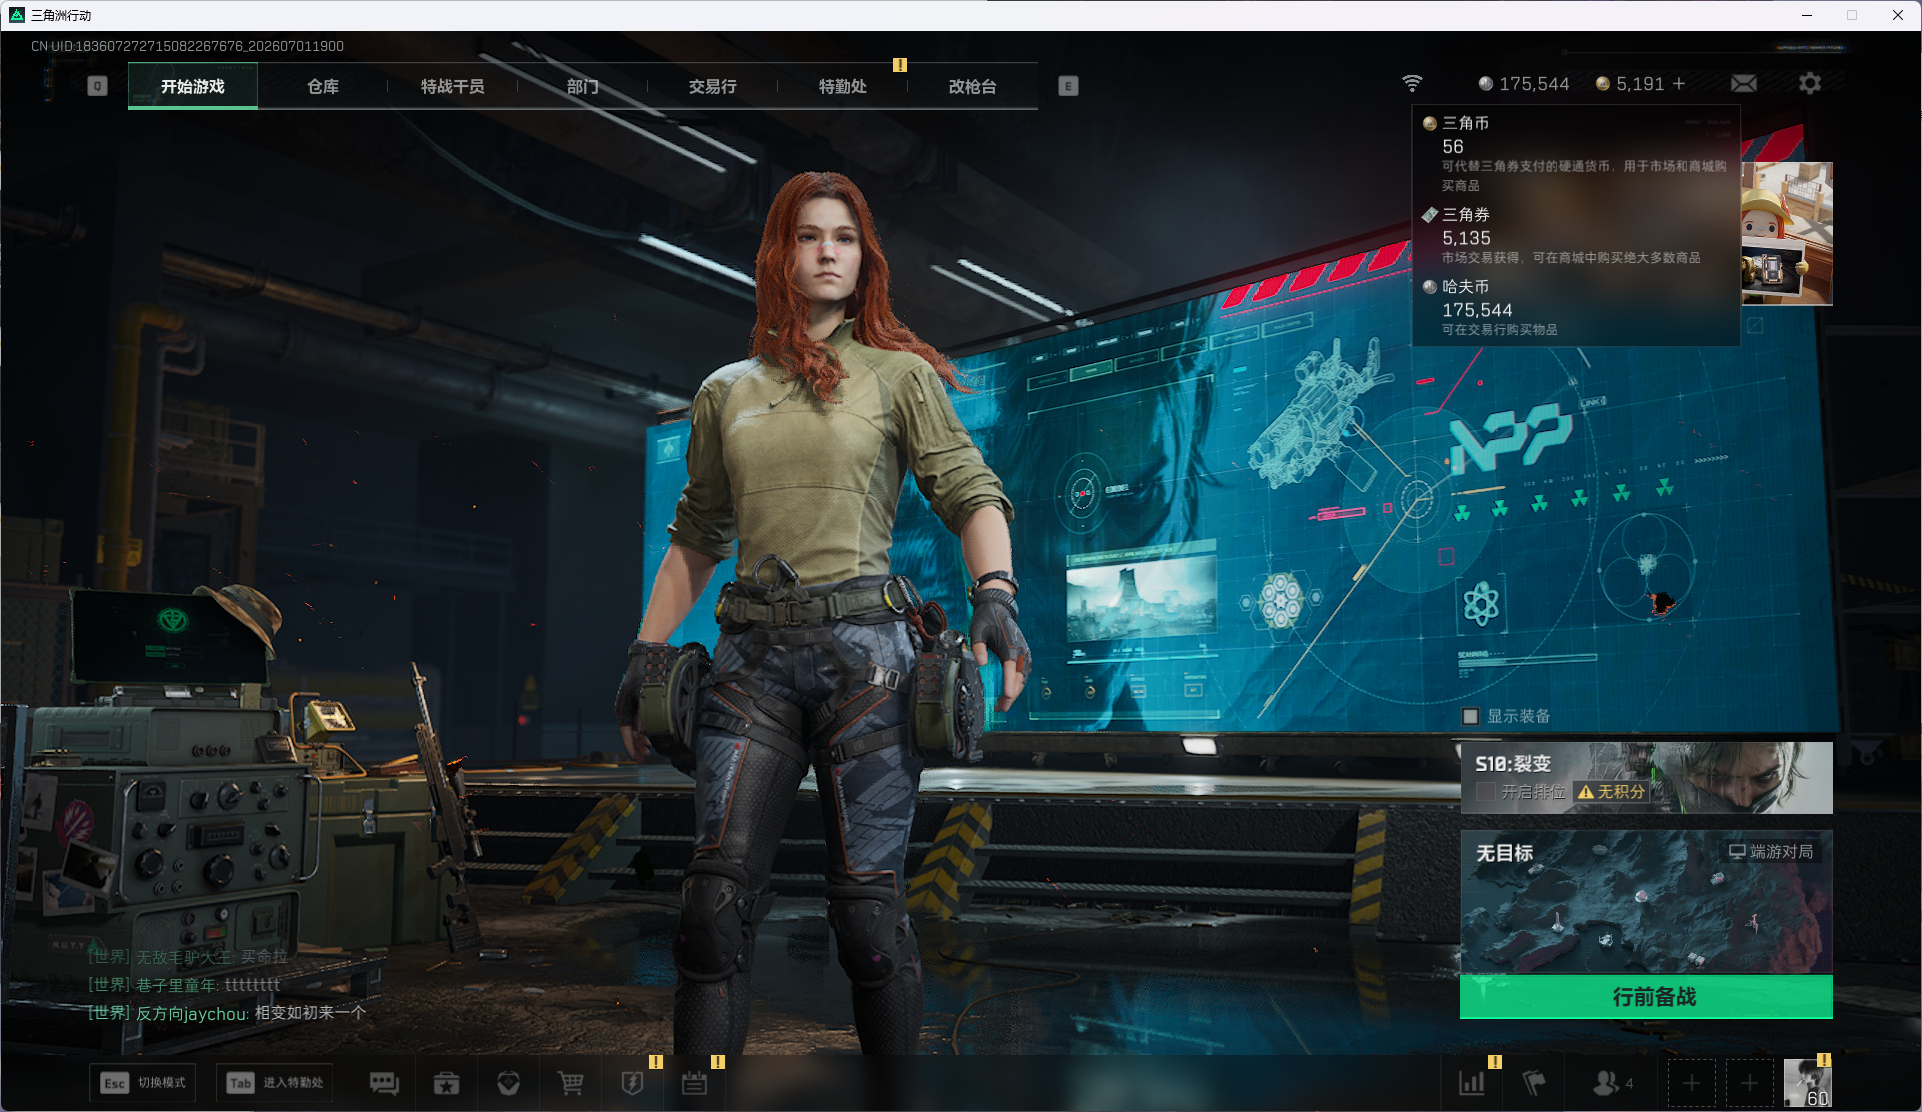
Task: Click the Tab 进入特勤处 button
Action: click(x=275, y=1083)
